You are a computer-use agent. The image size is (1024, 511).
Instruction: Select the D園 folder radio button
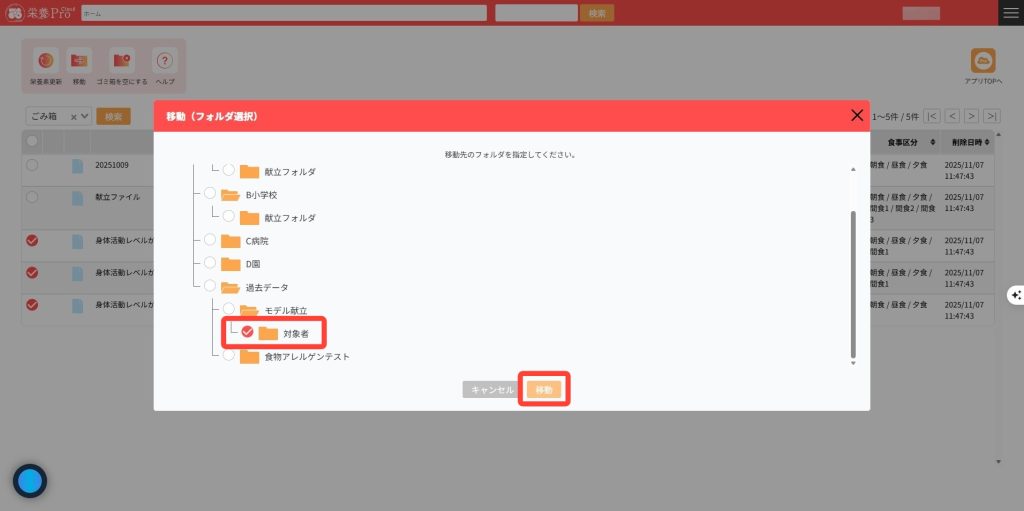[x=210, y=263]
